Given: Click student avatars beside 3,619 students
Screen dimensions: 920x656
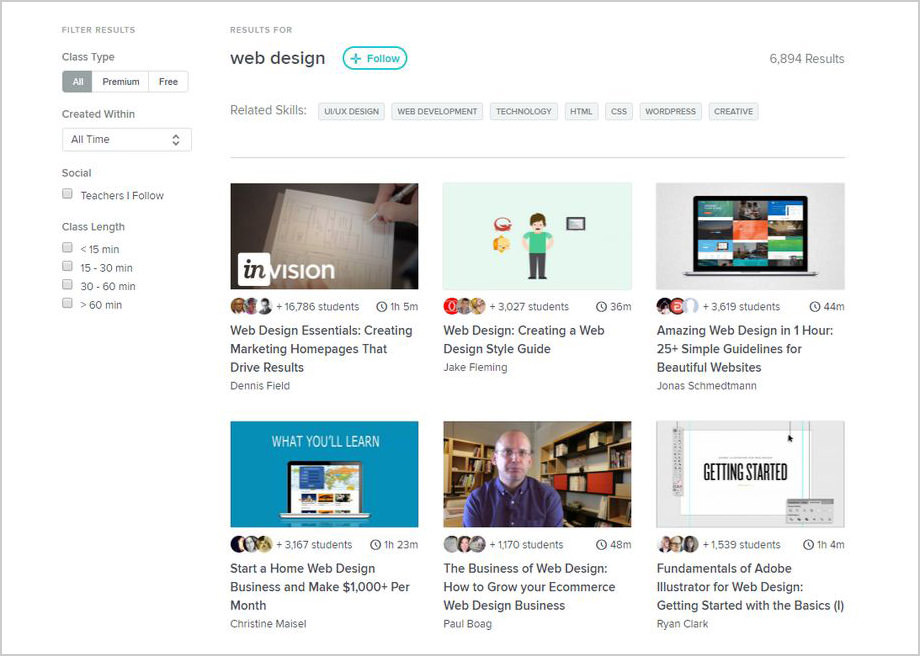Looking at the screenshot, I should coord(678,306).
